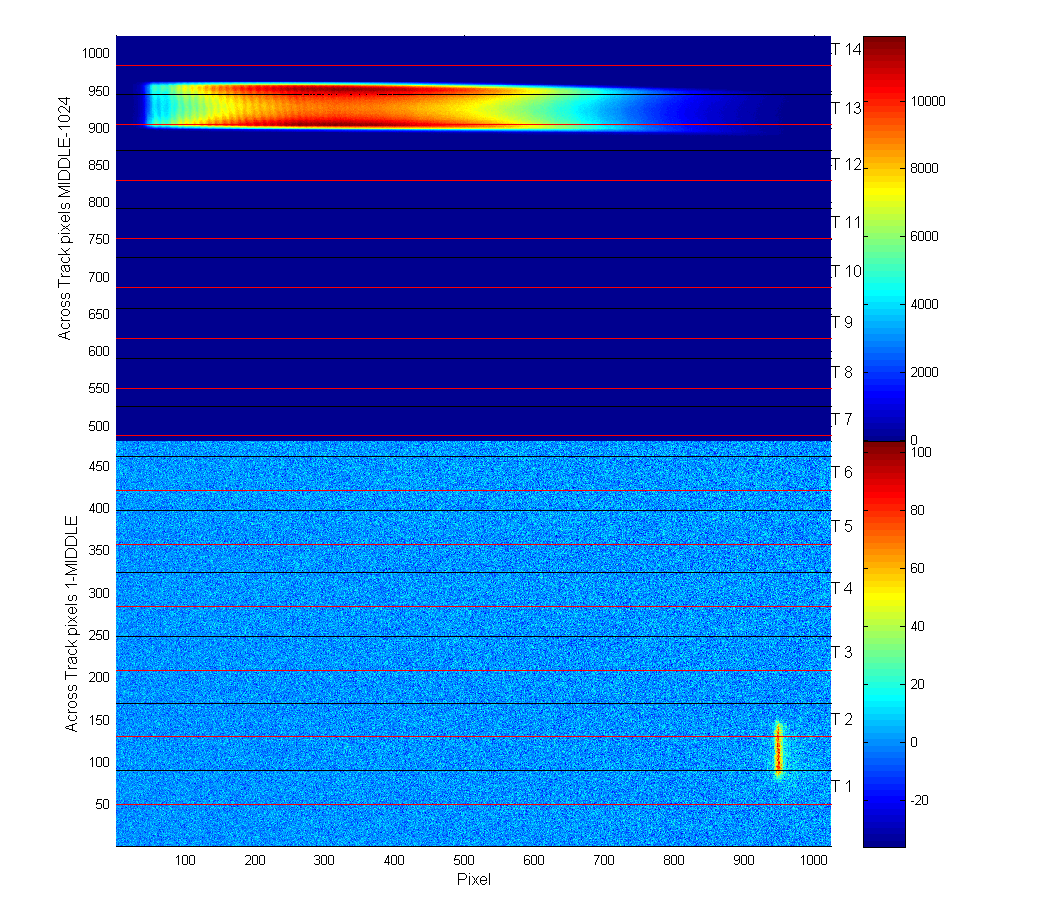Click x-axis tick label 100
Viewport: 1050px width, 900px height.
[185, 860]
